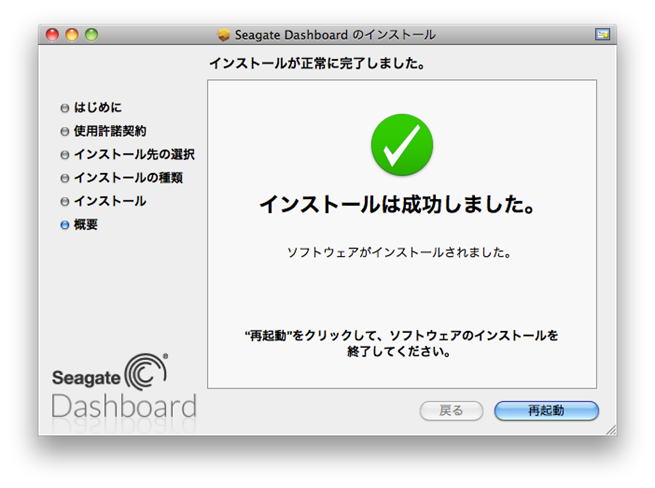This screenshot has width=655, height=488.
Task: Click the heading インストールが正常に完了しました。
Action: pyautogui.click(x=317, y=64)
